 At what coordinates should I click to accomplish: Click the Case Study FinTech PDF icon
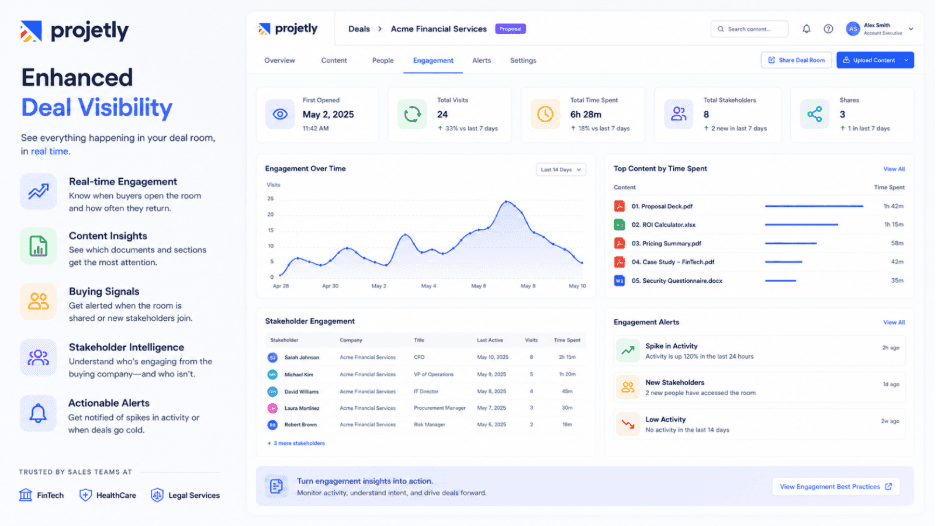point(620,262)
